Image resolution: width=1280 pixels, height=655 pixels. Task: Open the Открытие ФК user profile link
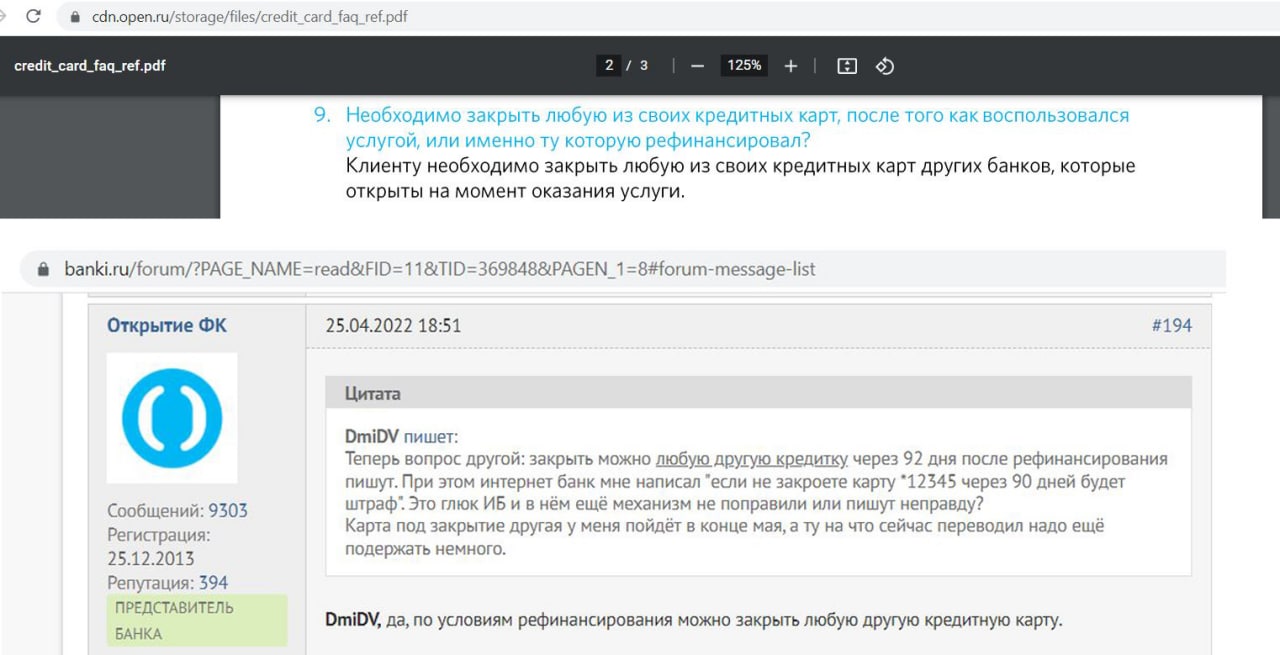(x=167, y=325)
